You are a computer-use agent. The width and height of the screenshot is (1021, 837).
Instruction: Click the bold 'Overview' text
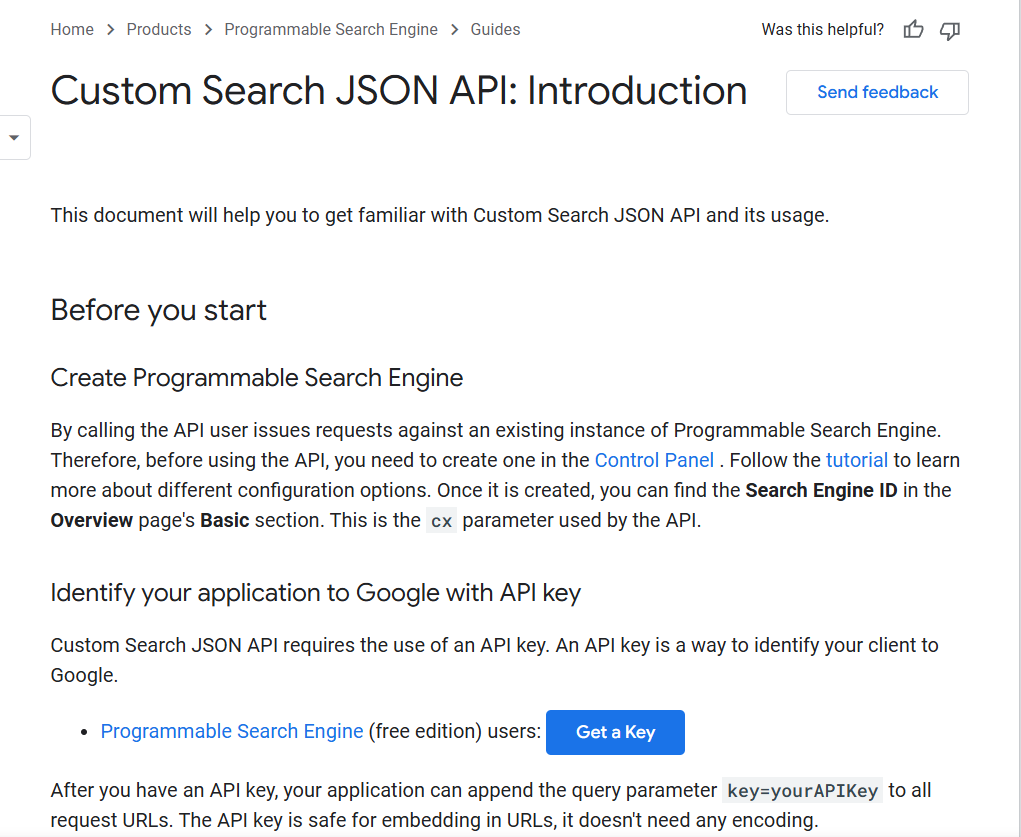pyautogui.click(x=92, y=520)
